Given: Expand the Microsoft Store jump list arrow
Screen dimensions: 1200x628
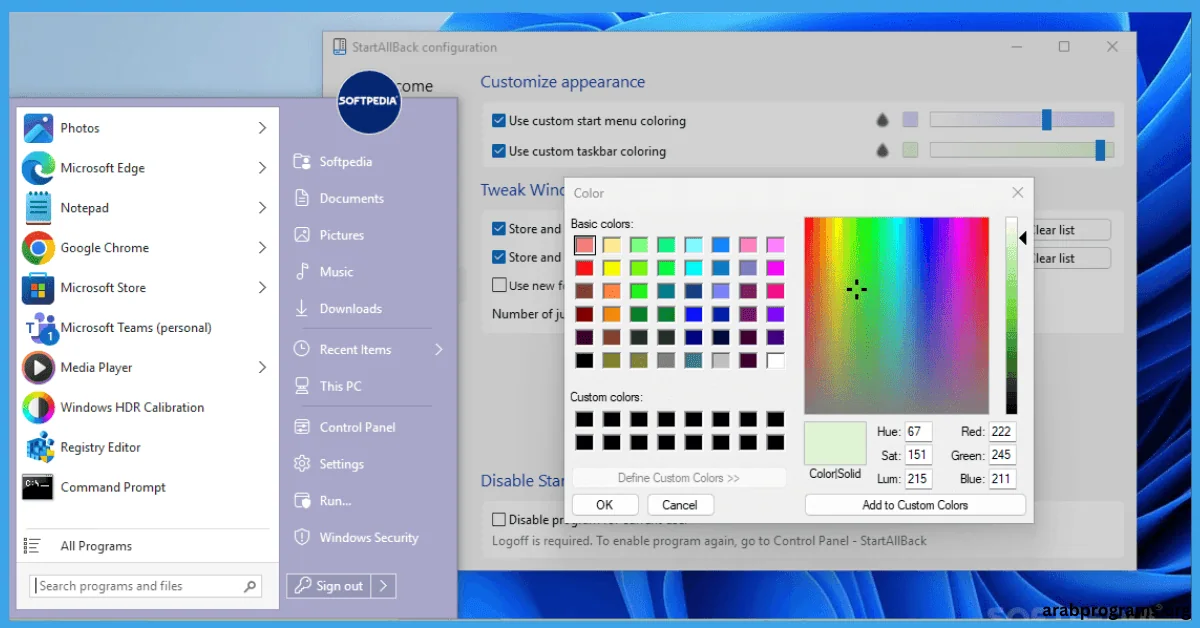Looking at the screenshot, I should pyautogui.click(x=262, y=288).
